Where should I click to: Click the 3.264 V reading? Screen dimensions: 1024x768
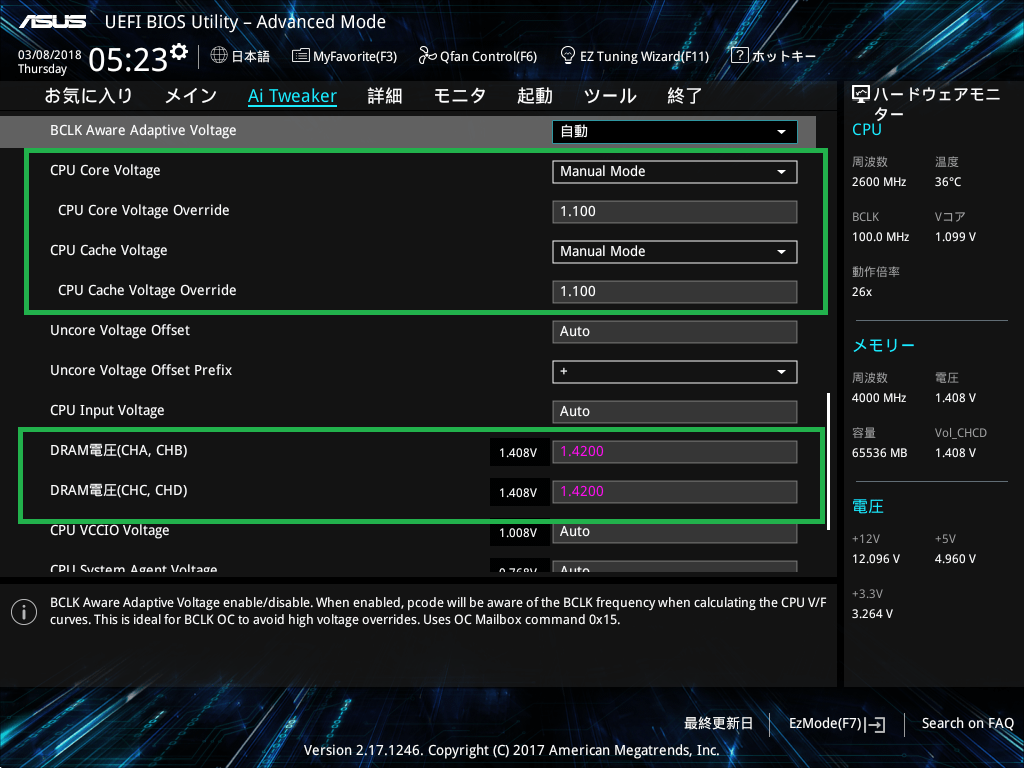click(x=872, y=614)
